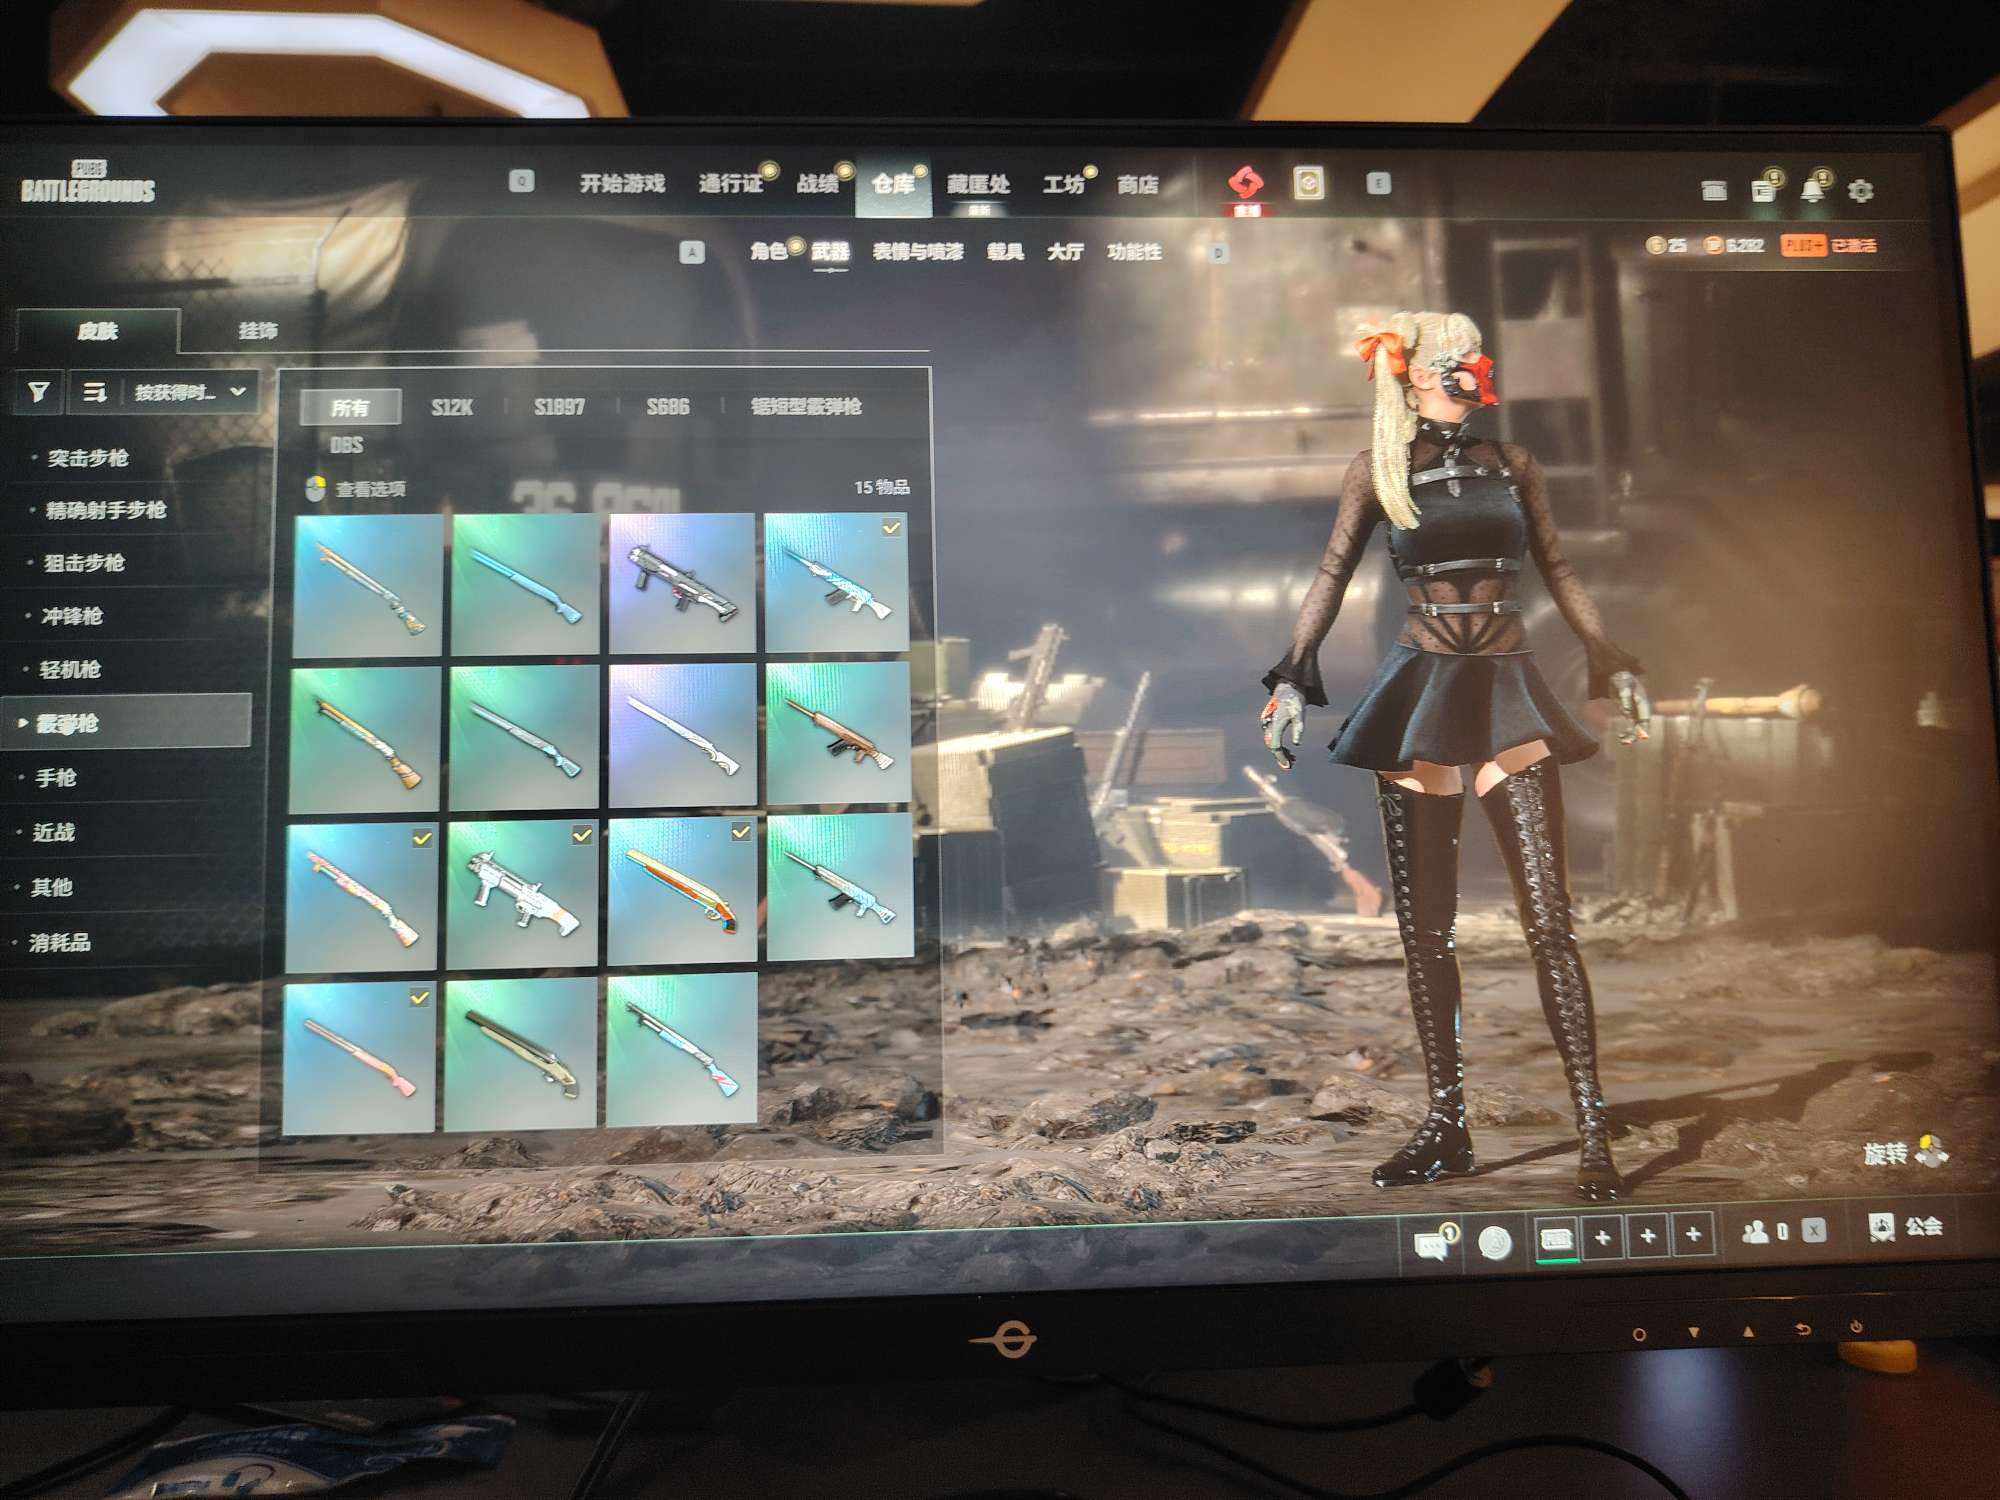
Task: Open the 藏匿处 menu
Action: [x=978, y=184]
